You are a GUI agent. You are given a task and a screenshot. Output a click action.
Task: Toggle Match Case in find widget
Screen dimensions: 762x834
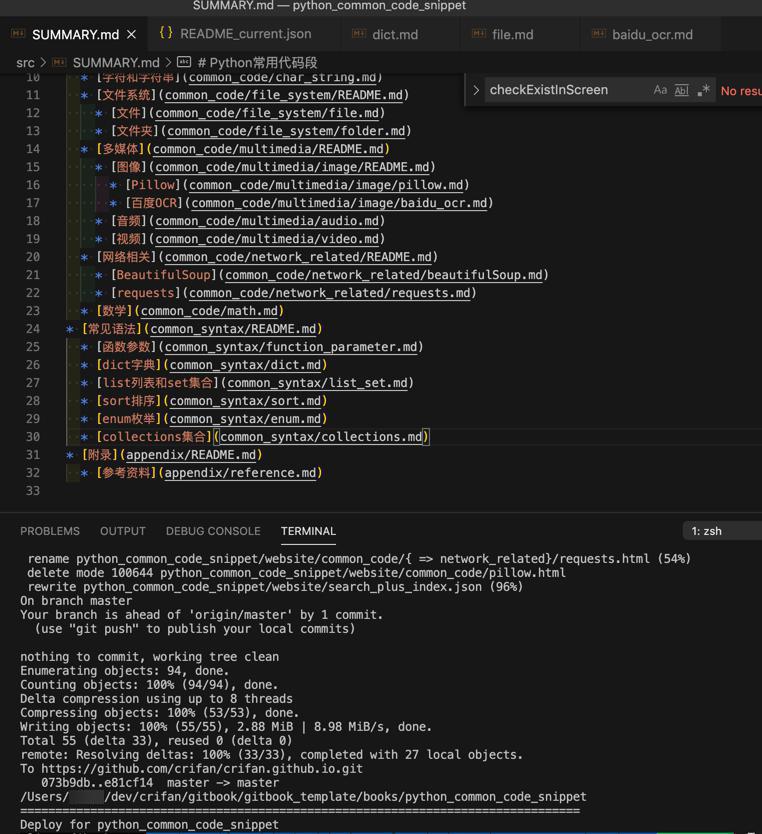pyautogui.click(x=660, y=90)
